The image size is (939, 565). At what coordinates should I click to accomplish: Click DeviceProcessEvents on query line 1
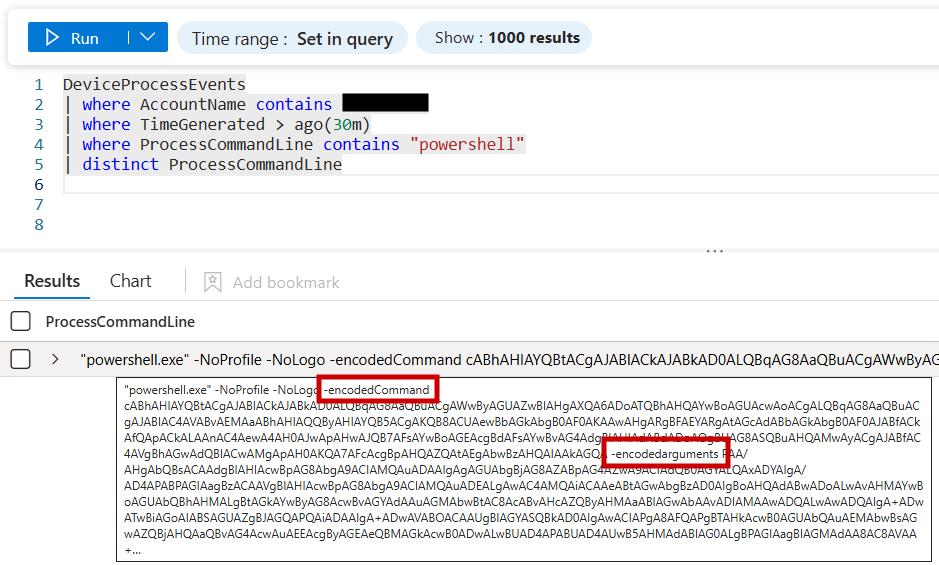point(153,84)
